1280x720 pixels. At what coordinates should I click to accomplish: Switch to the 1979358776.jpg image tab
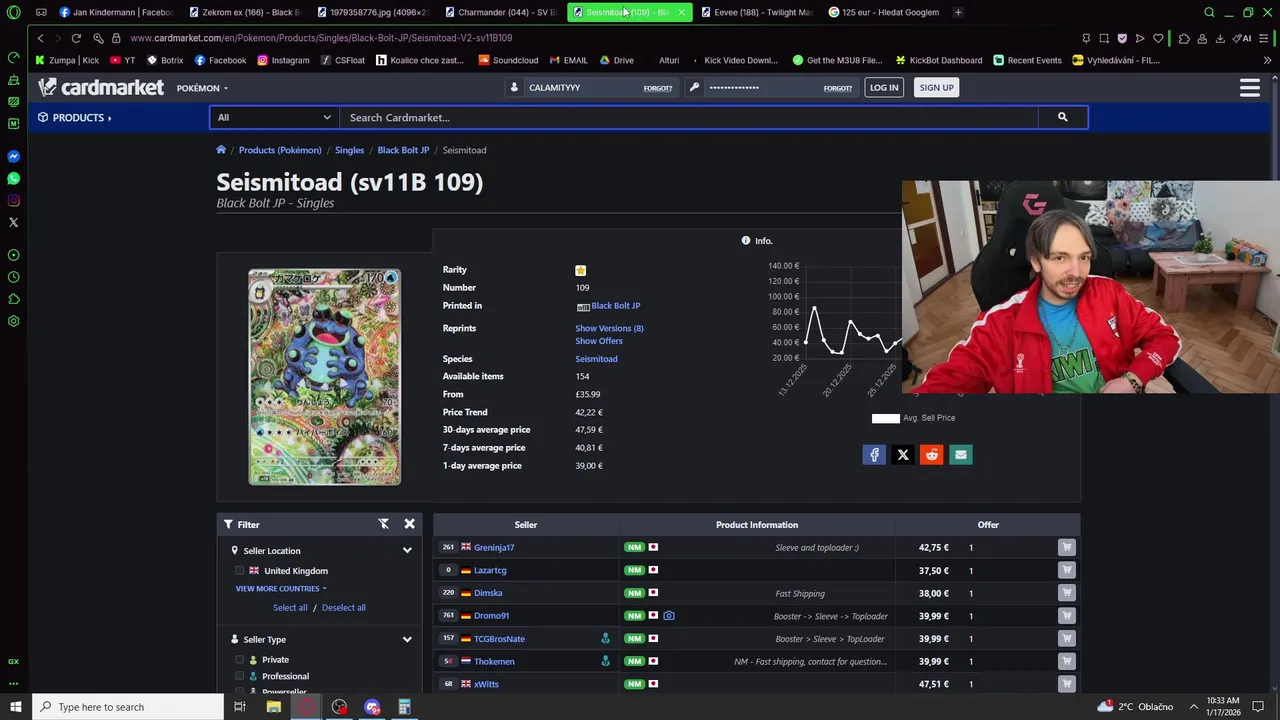371,12
